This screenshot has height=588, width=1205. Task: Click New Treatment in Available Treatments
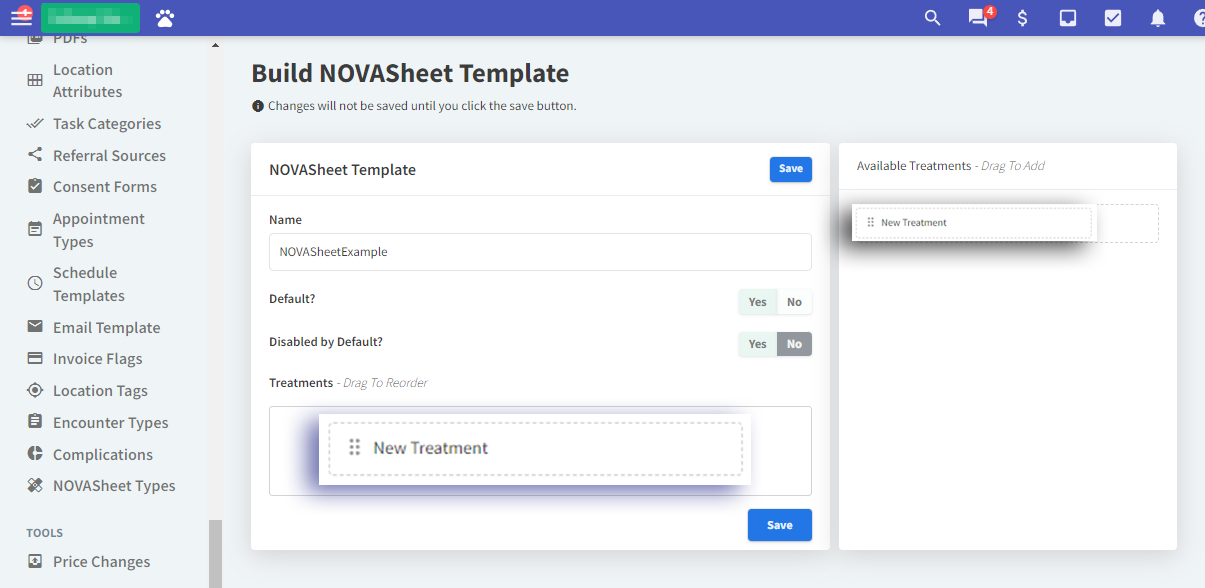pos(970,223)
